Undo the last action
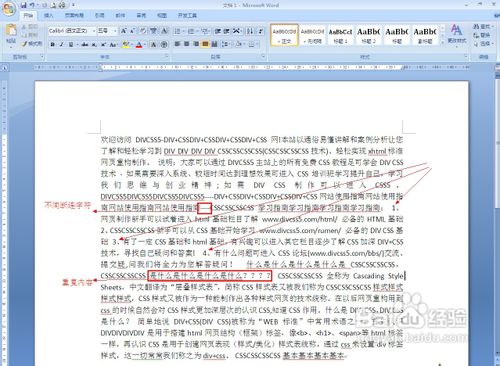500x366 pixels. click(32, 5)
